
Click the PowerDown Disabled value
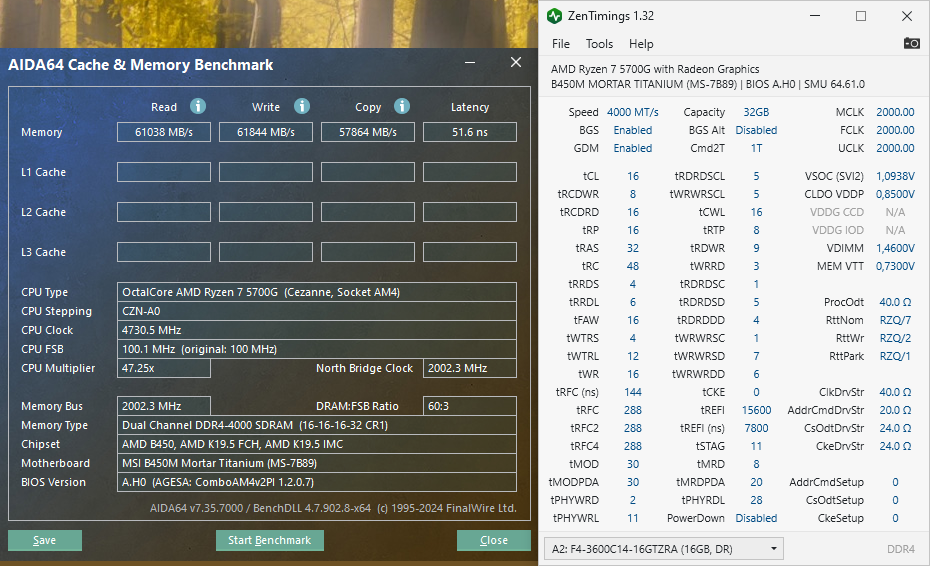point(756,518)
